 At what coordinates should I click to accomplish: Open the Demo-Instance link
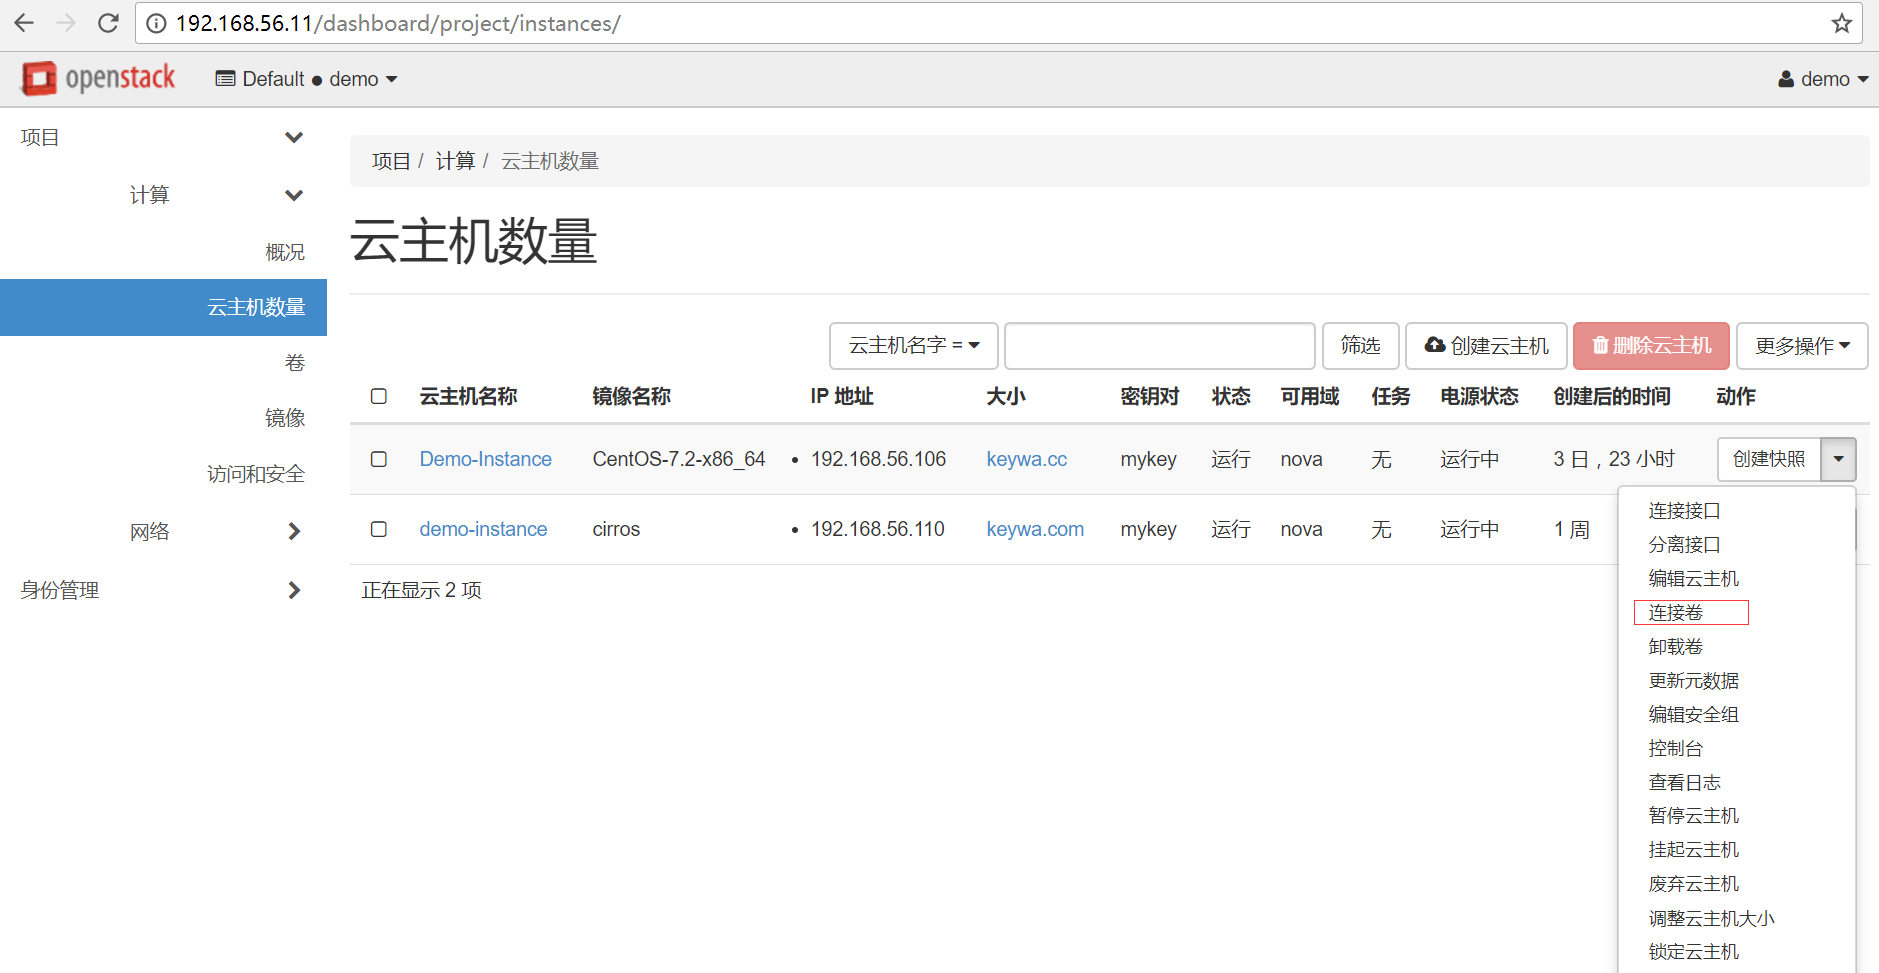tap(485, 459)
